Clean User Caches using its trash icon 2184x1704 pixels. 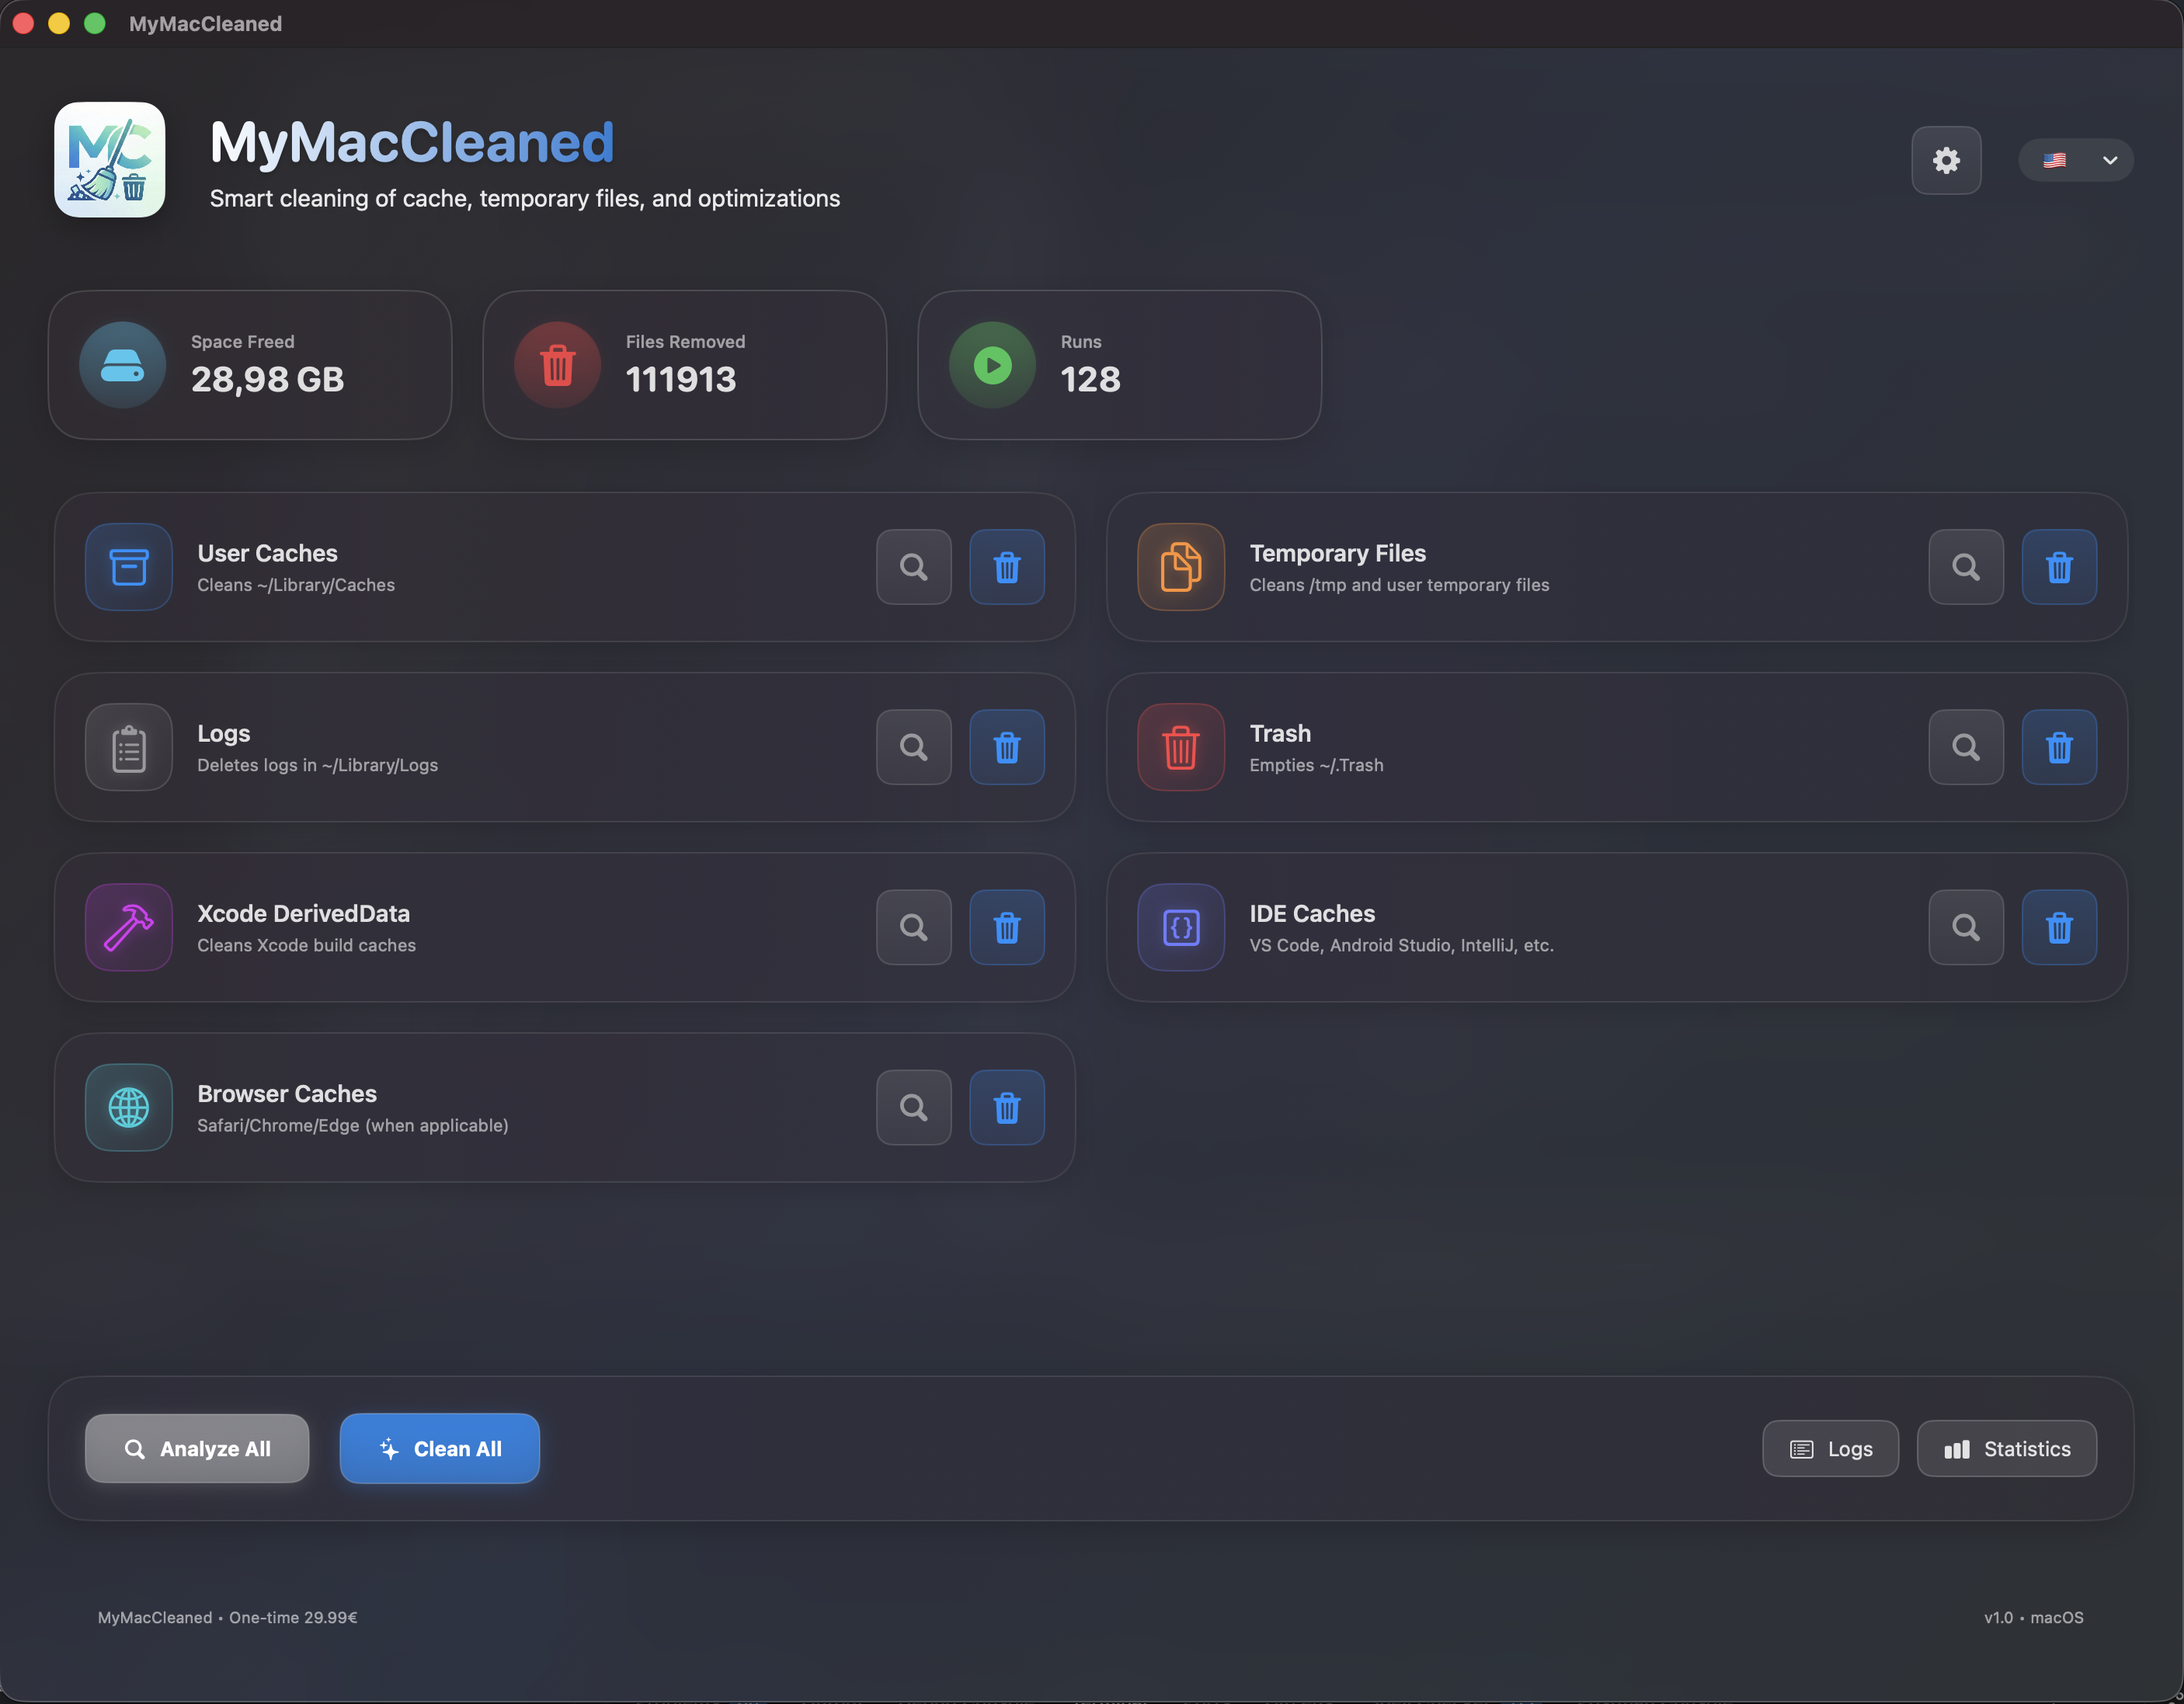coord(1006,566)
